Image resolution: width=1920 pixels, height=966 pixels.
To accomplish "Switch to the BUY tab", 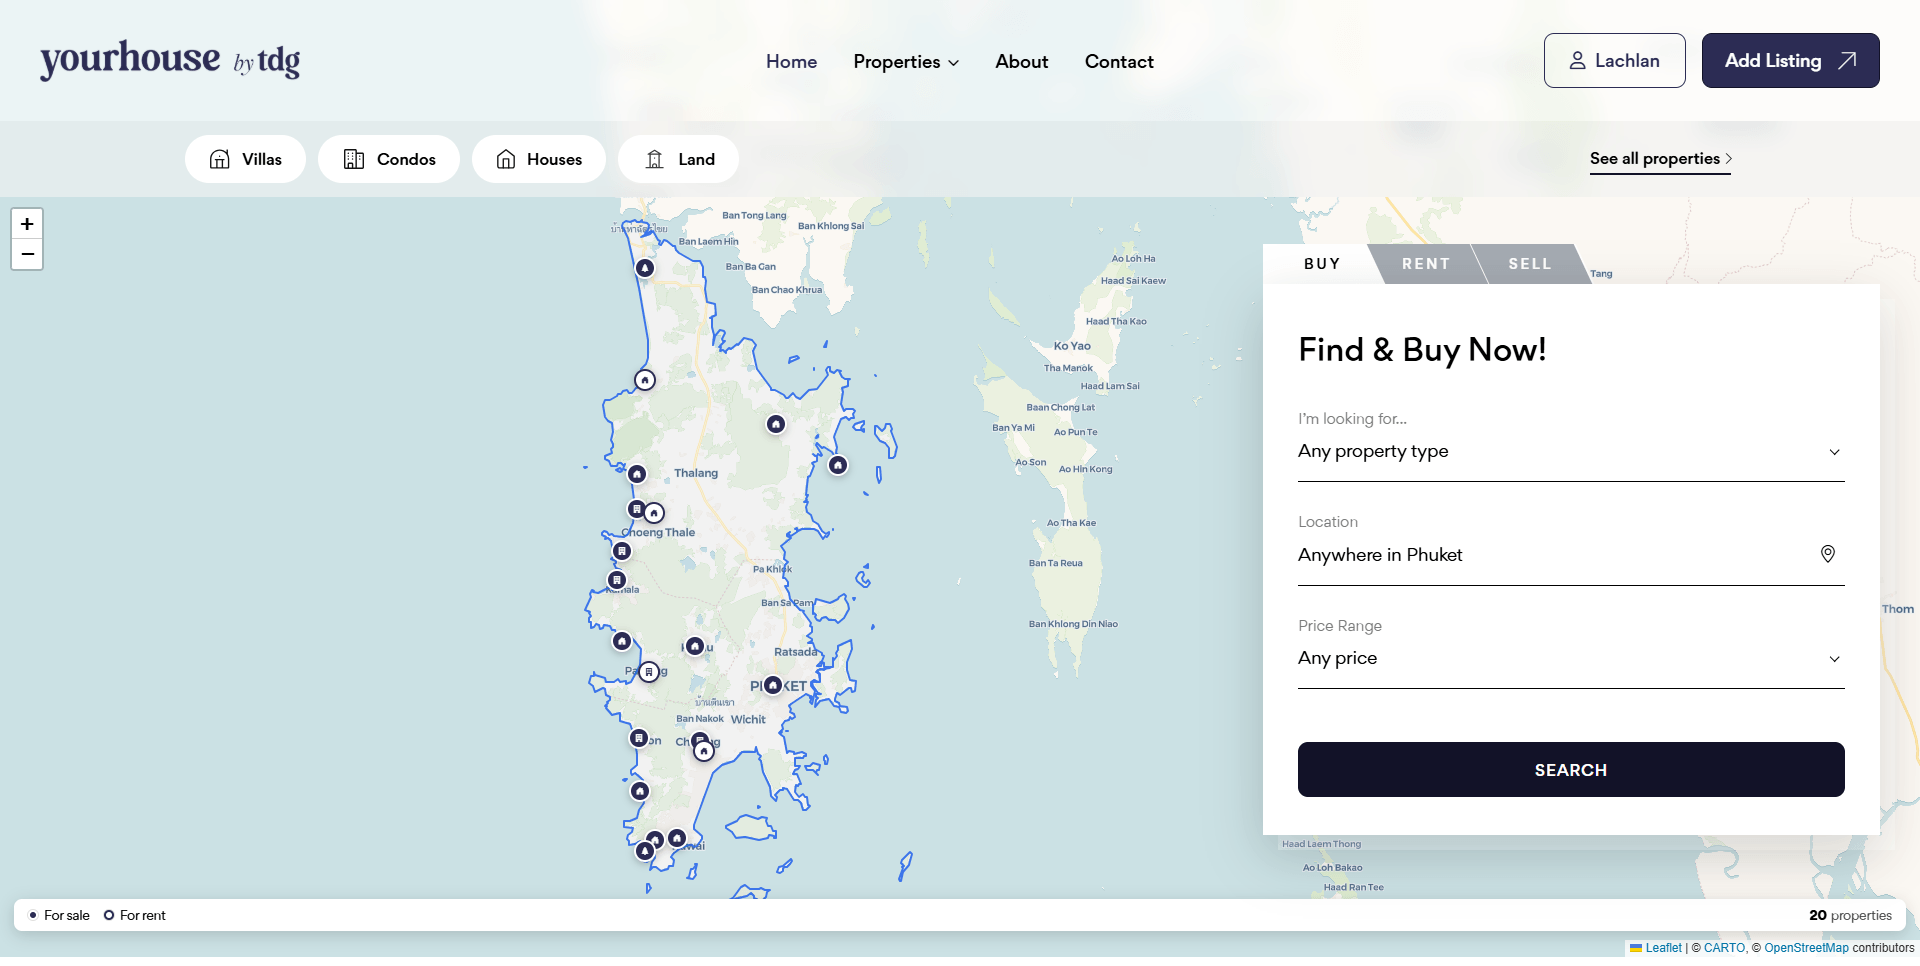I will [1322, 264].
